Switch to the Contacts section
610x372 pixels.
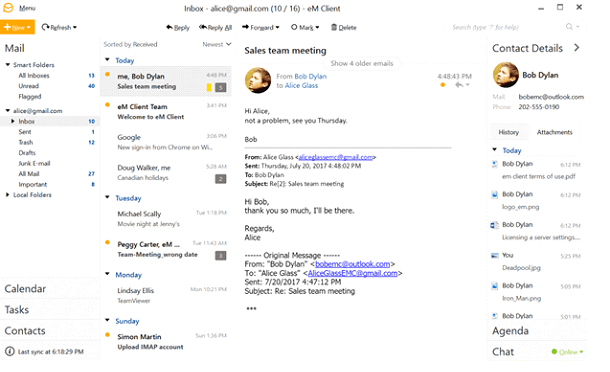25,331
